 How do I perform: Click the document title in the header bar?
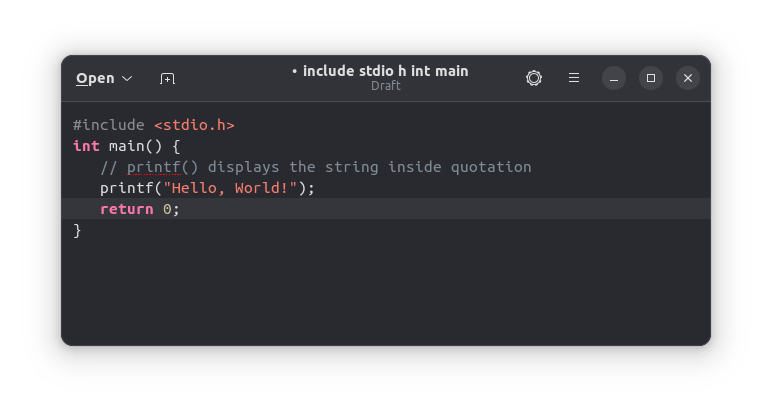click(x=385, y=71)
